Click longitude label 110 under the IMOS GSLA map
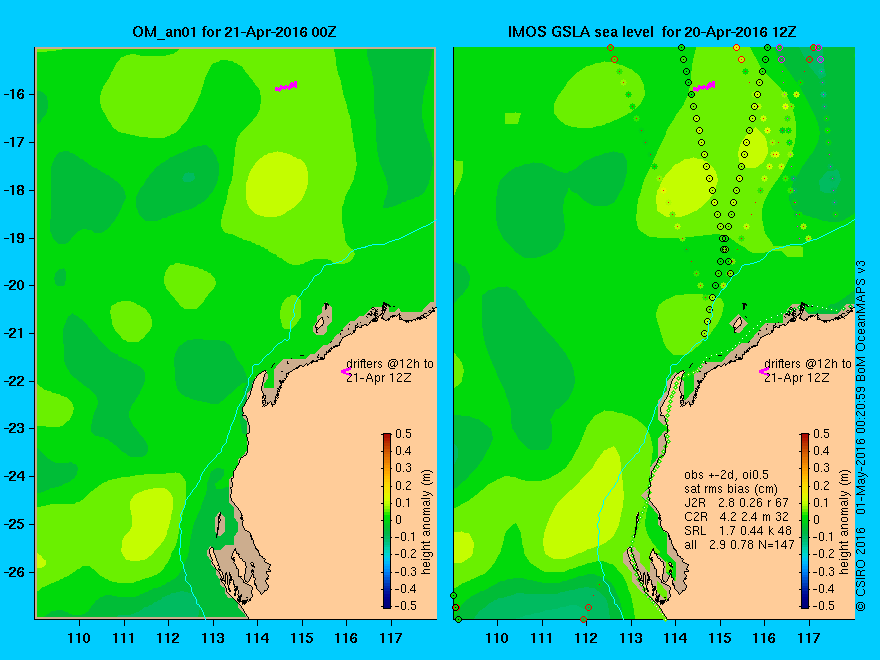The height and width of the screenshot is (660, 880). (x=497, y=638)
